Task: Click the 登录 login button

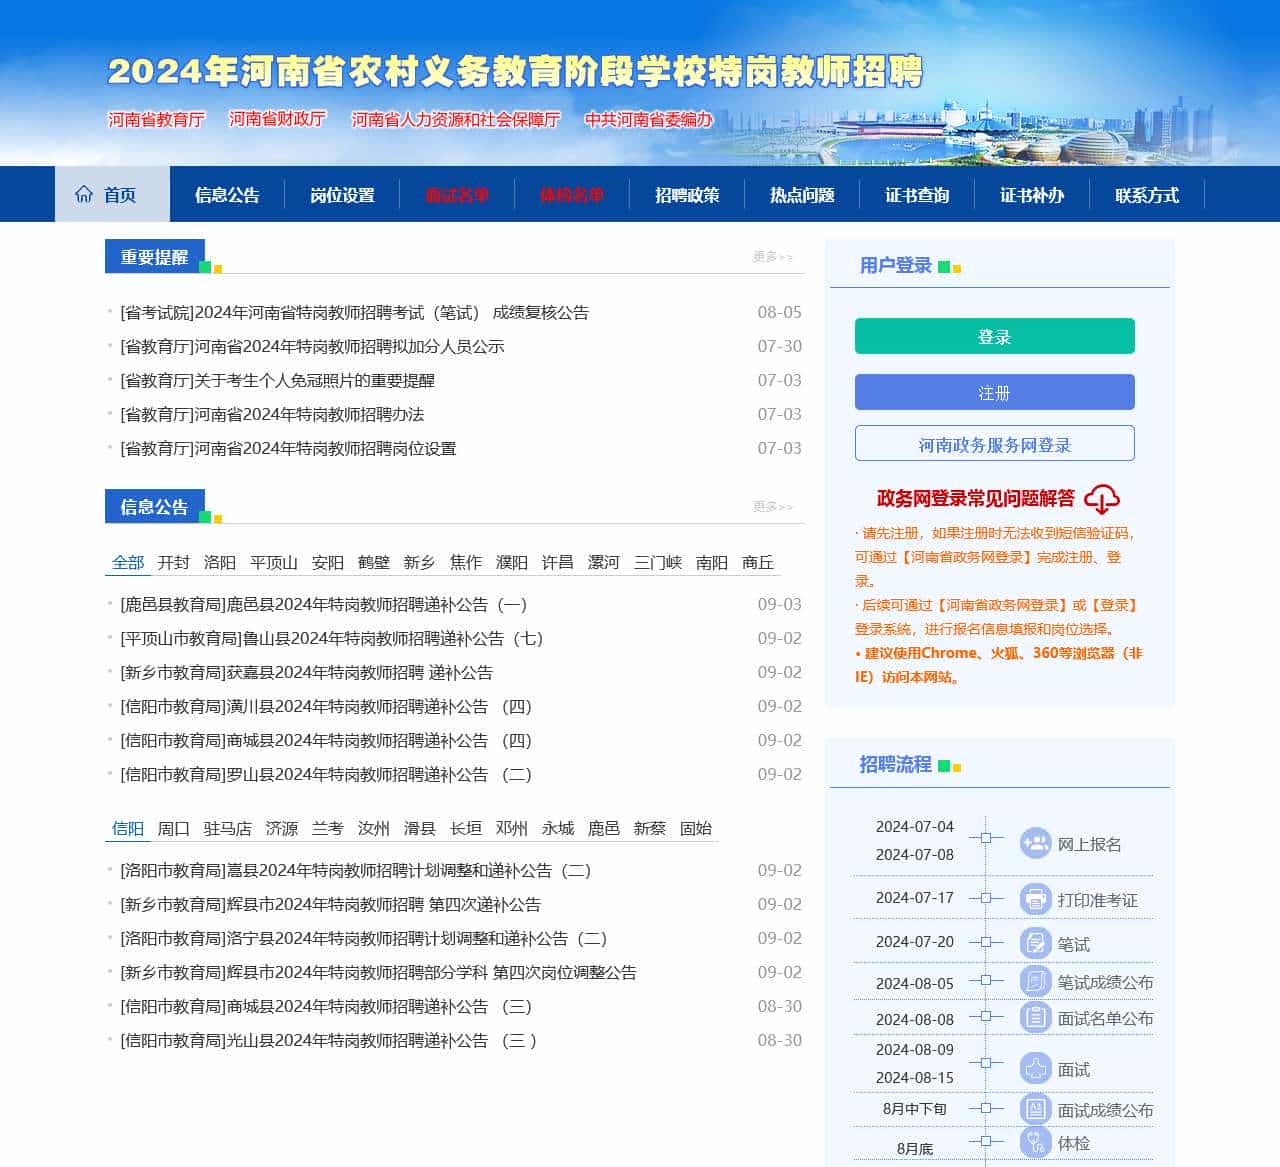Action: tap(994, 337)
